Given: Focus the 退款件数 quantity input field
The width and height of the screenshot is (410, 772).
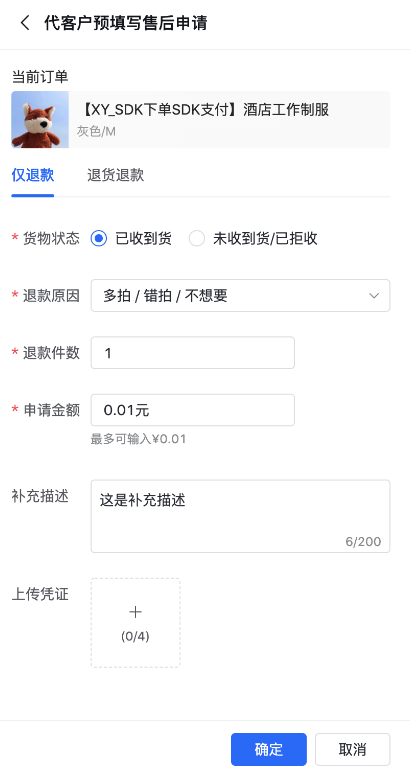Looking at the screenshot, I should pos(193,353).
